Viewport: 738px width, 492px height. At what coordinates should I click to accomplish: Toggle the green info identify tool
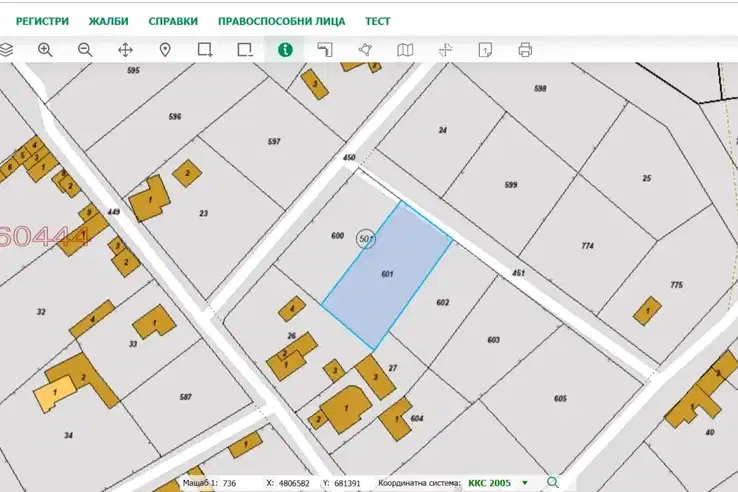pyautogui.click(x=285, y=49)
